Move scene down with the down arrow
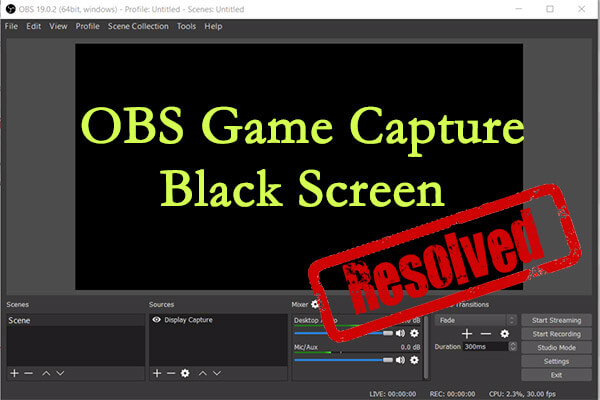Image resolution: width=600 pixels, height=400 pixels. pyautogui.click(x=60, y=373)
